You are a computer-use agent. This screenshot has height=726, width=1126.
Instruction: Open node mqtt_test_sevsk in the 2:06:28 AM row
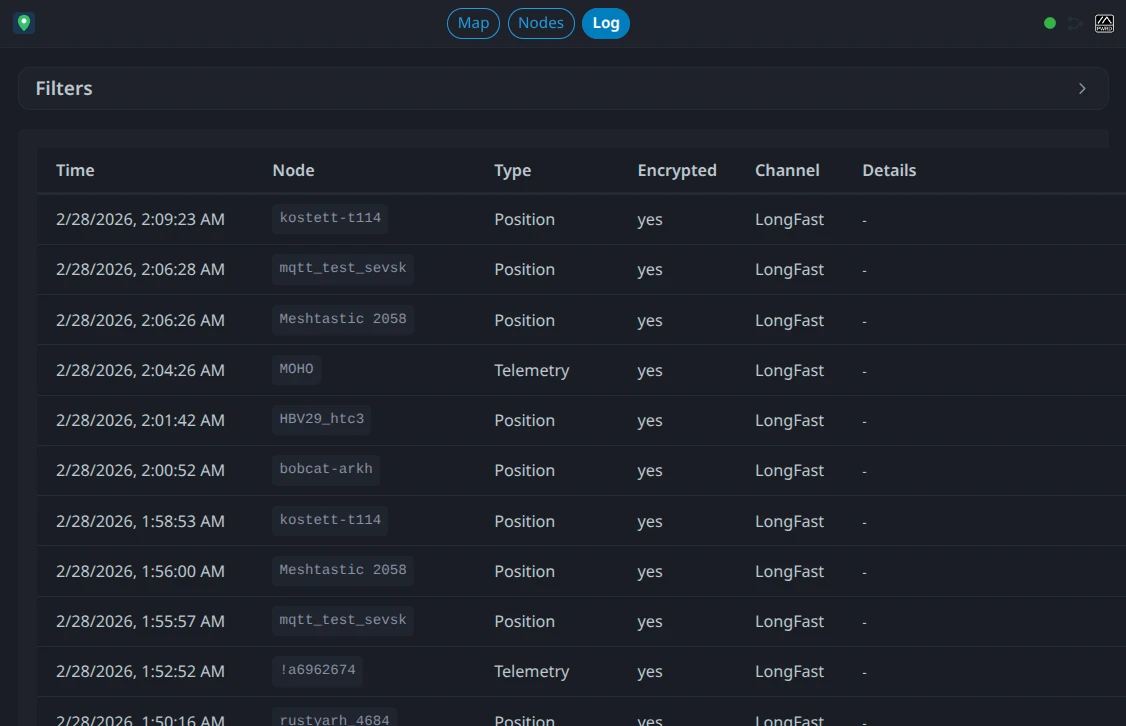[x=343, y=269]
